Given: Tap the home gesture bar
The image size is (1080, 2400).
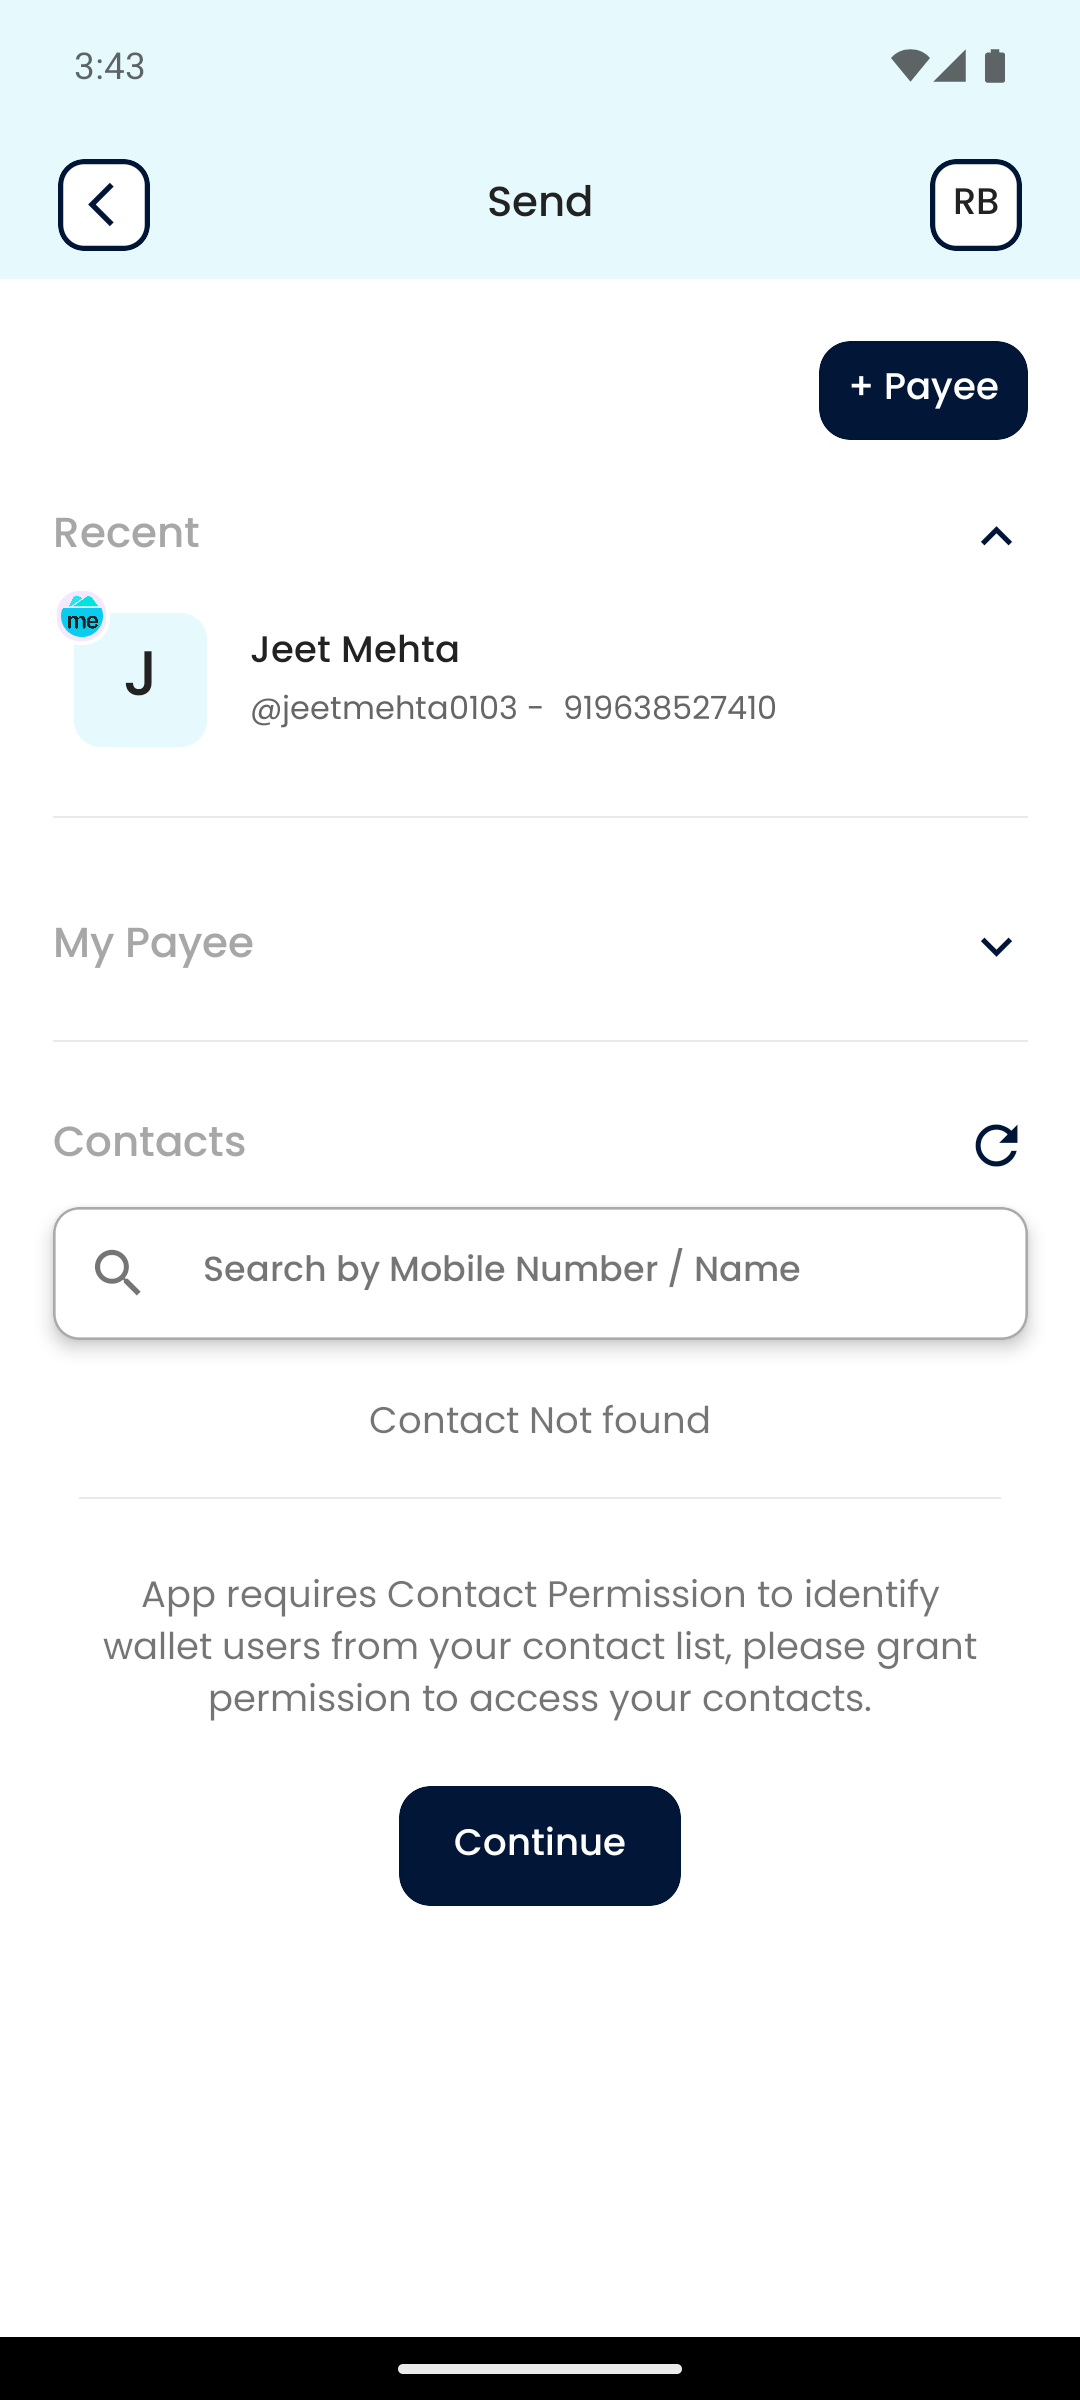Looking at the screenshot, I should pos(540,2368).
